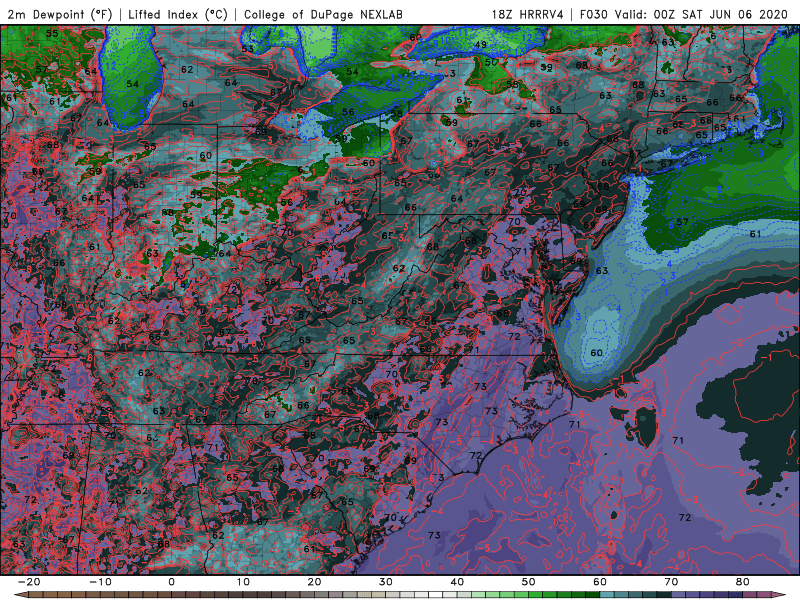Image resolution: width=800 pixels, height=600 pixels.
Task: Click the '20' colorbar tick label
Action: point(314,582)
